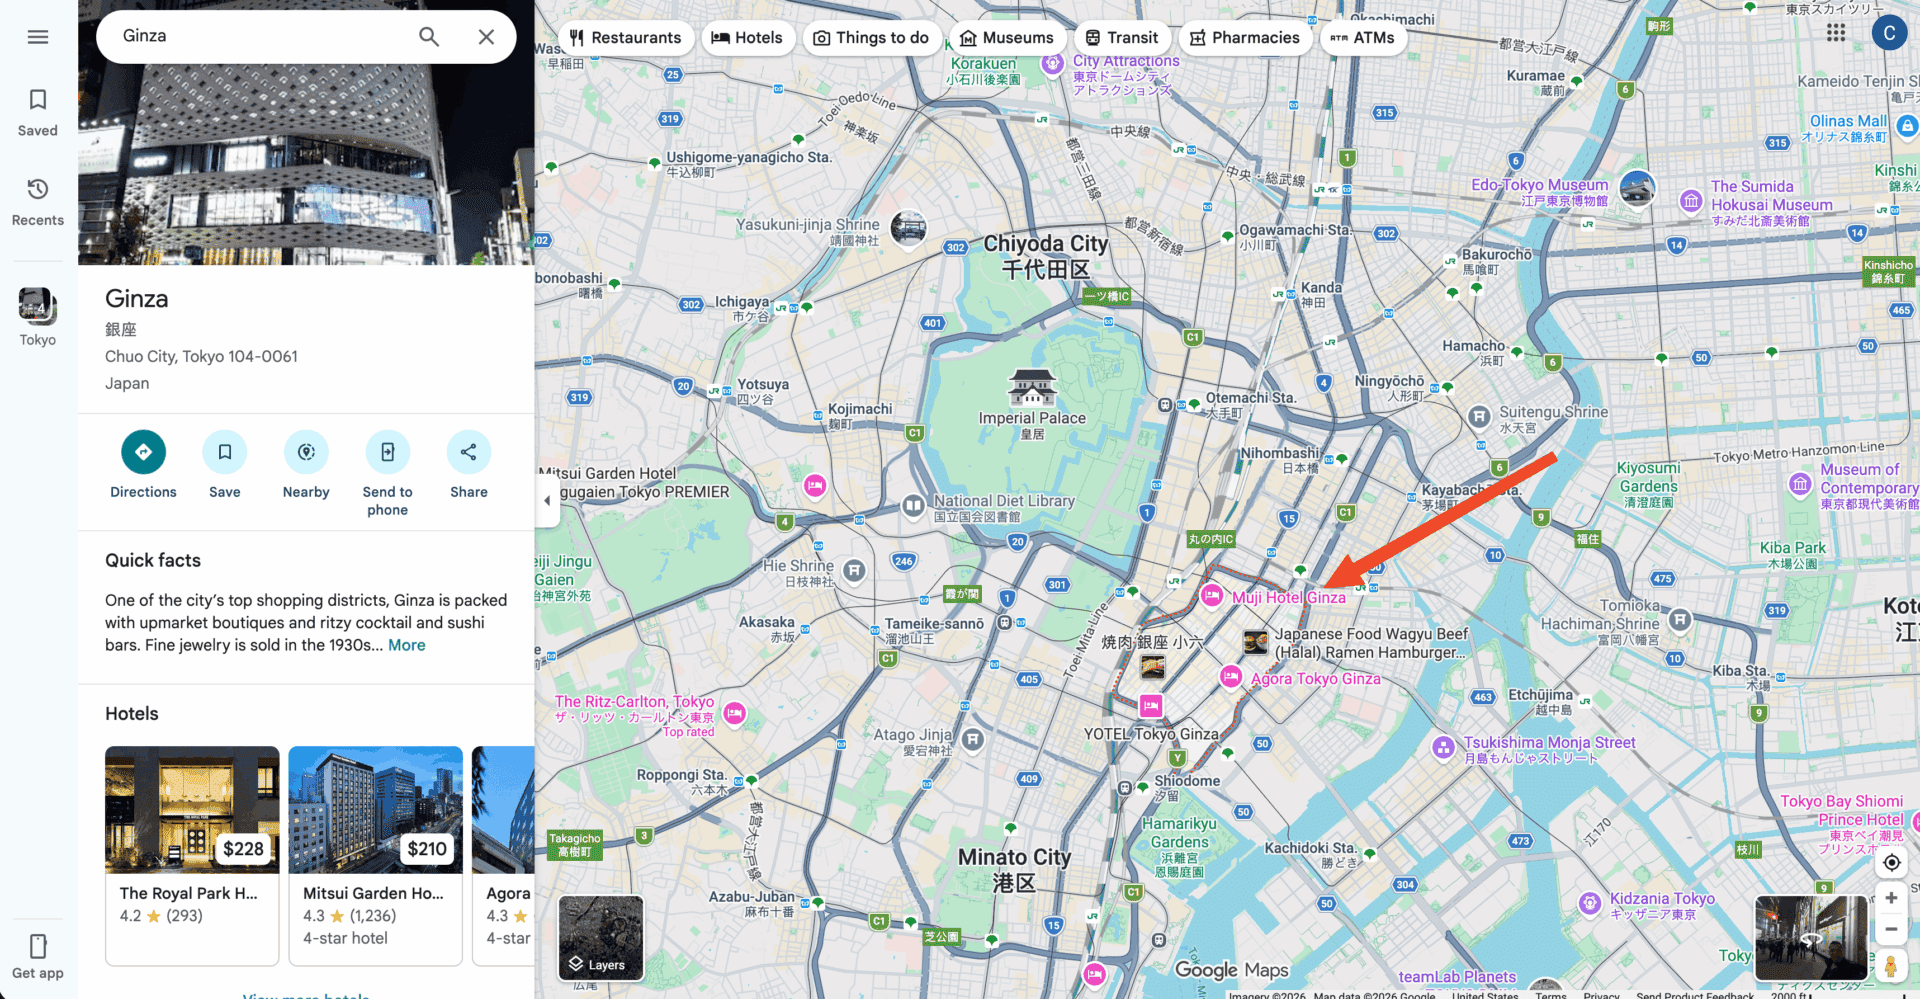Open the hamburger main menu
The image size is (1920, 999).
(x=38, y=37)
